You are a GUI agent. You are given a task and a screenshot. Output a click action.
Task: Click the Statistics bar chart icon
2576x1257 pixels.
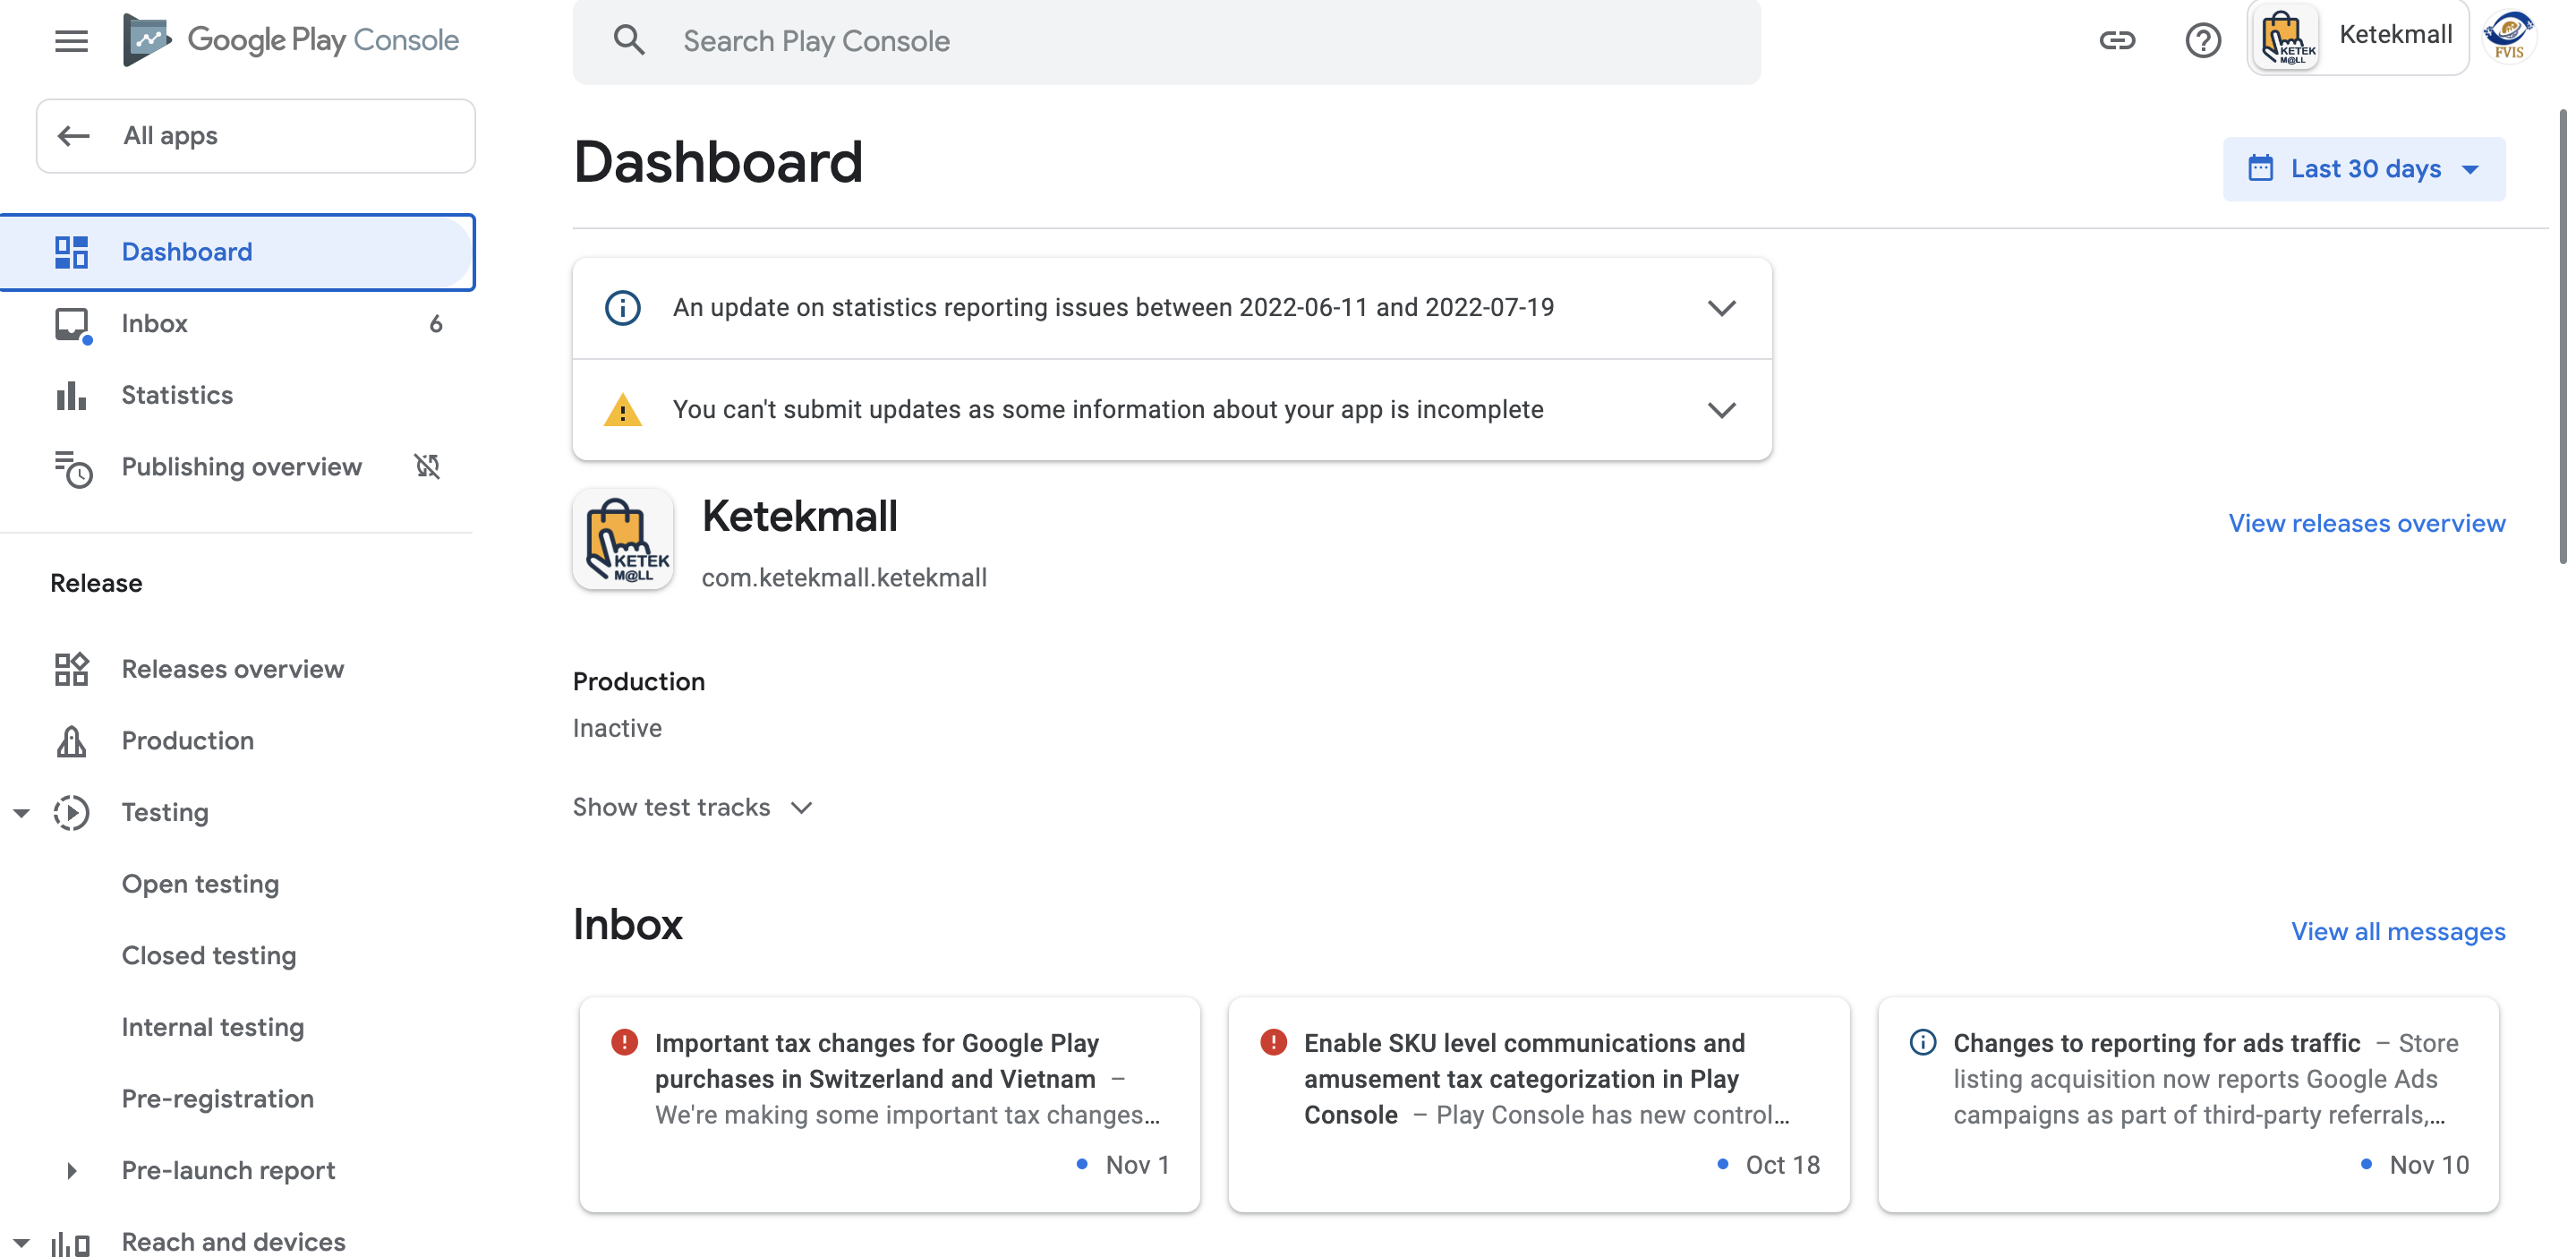(71, 395)
